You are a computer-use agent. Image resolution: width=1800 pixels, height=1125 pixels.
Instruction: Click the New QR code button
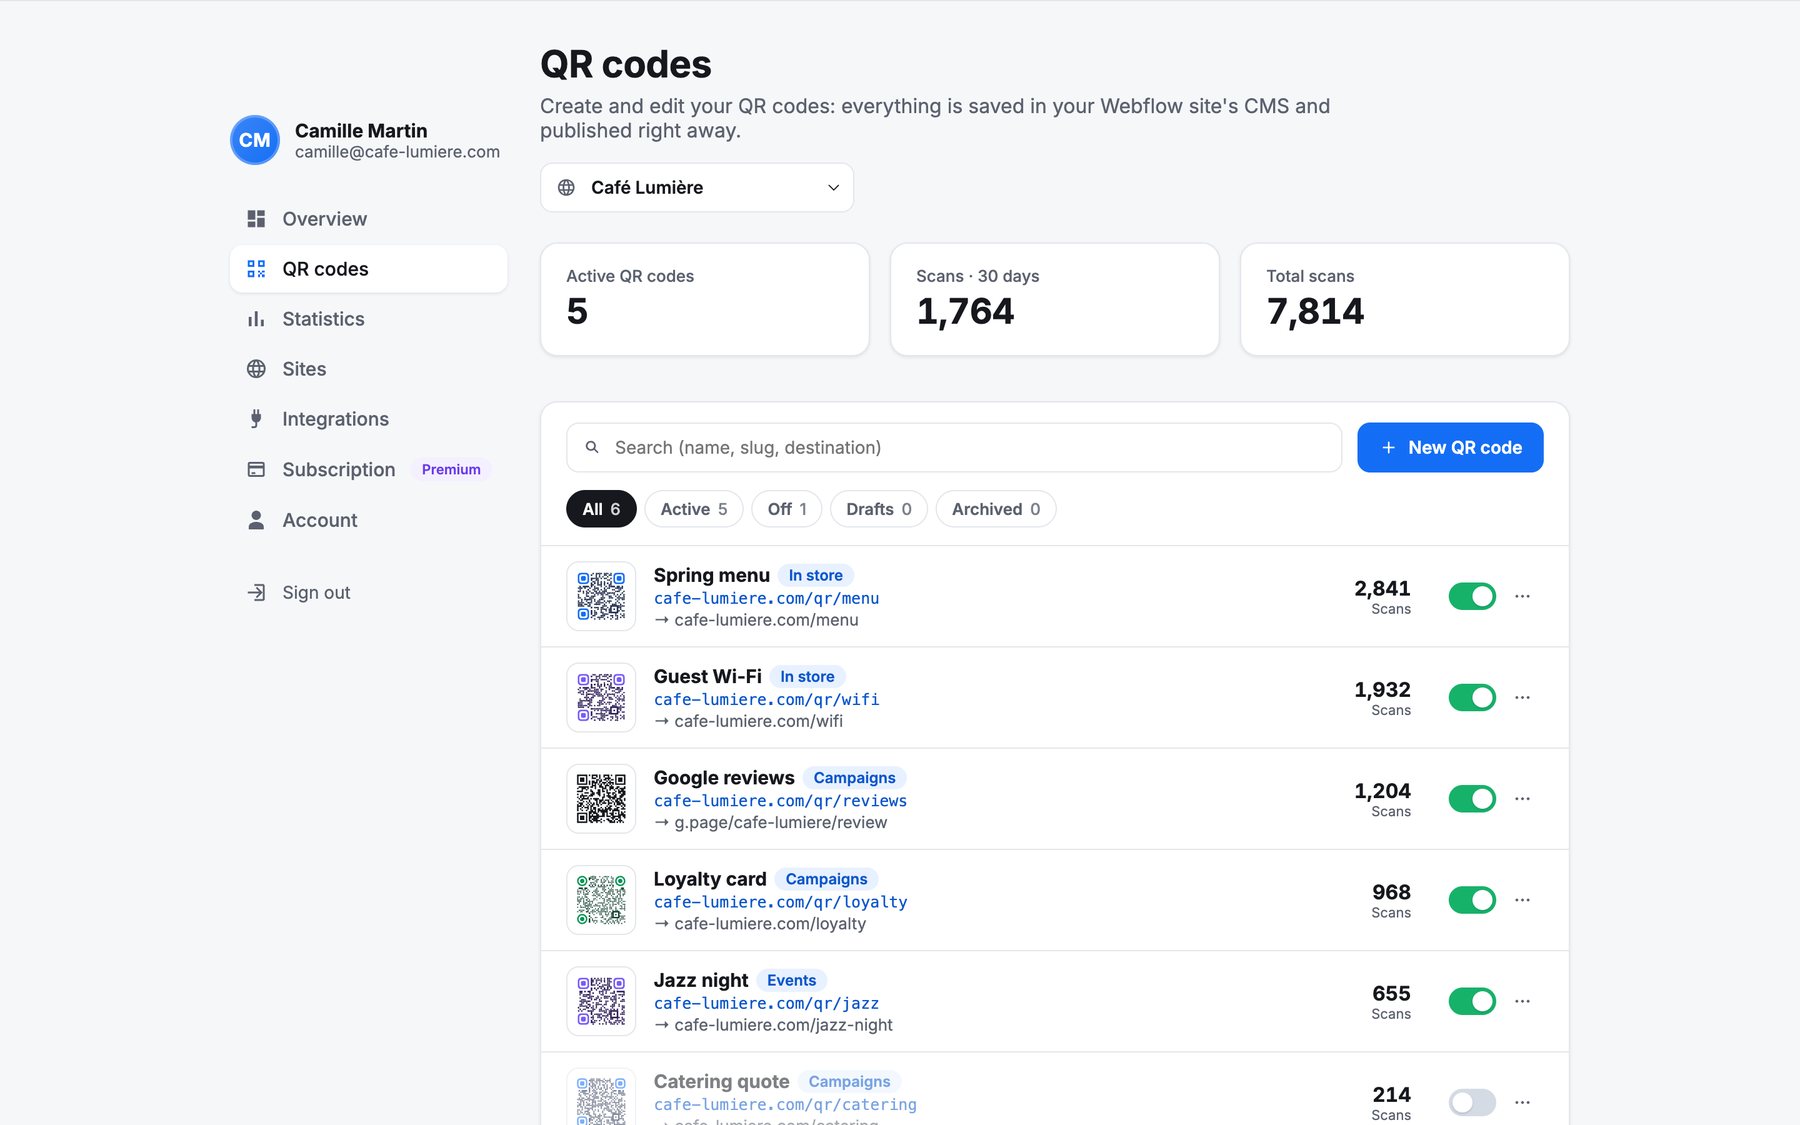[1450, 448]
